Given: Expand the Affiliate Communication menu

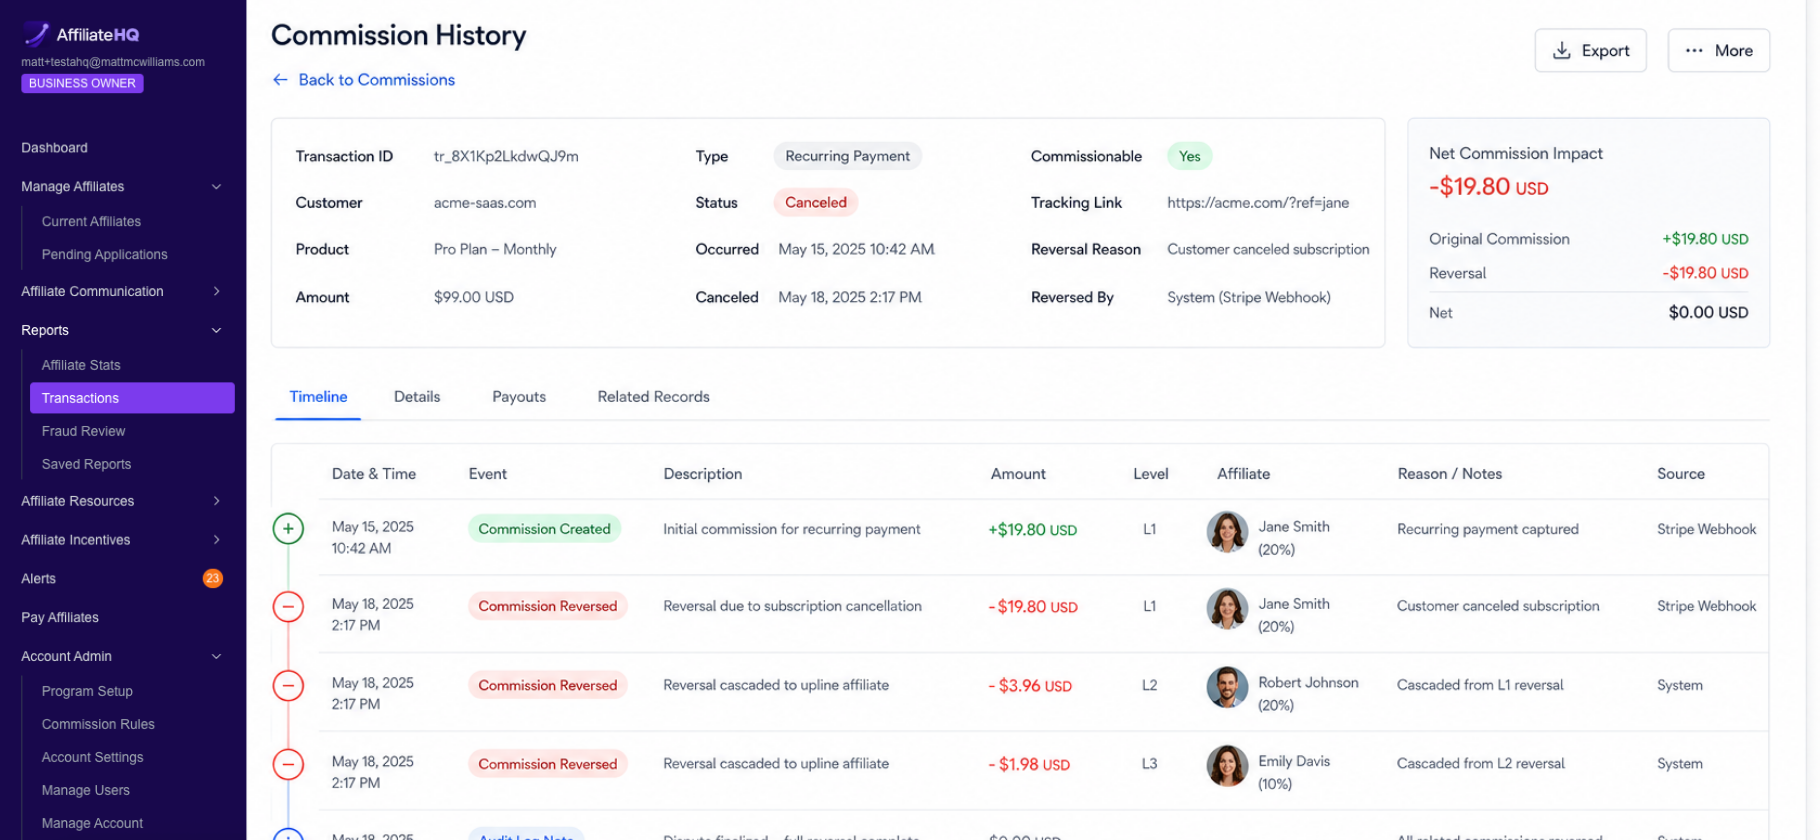Looking at the screenshot, I should [216, 291].
